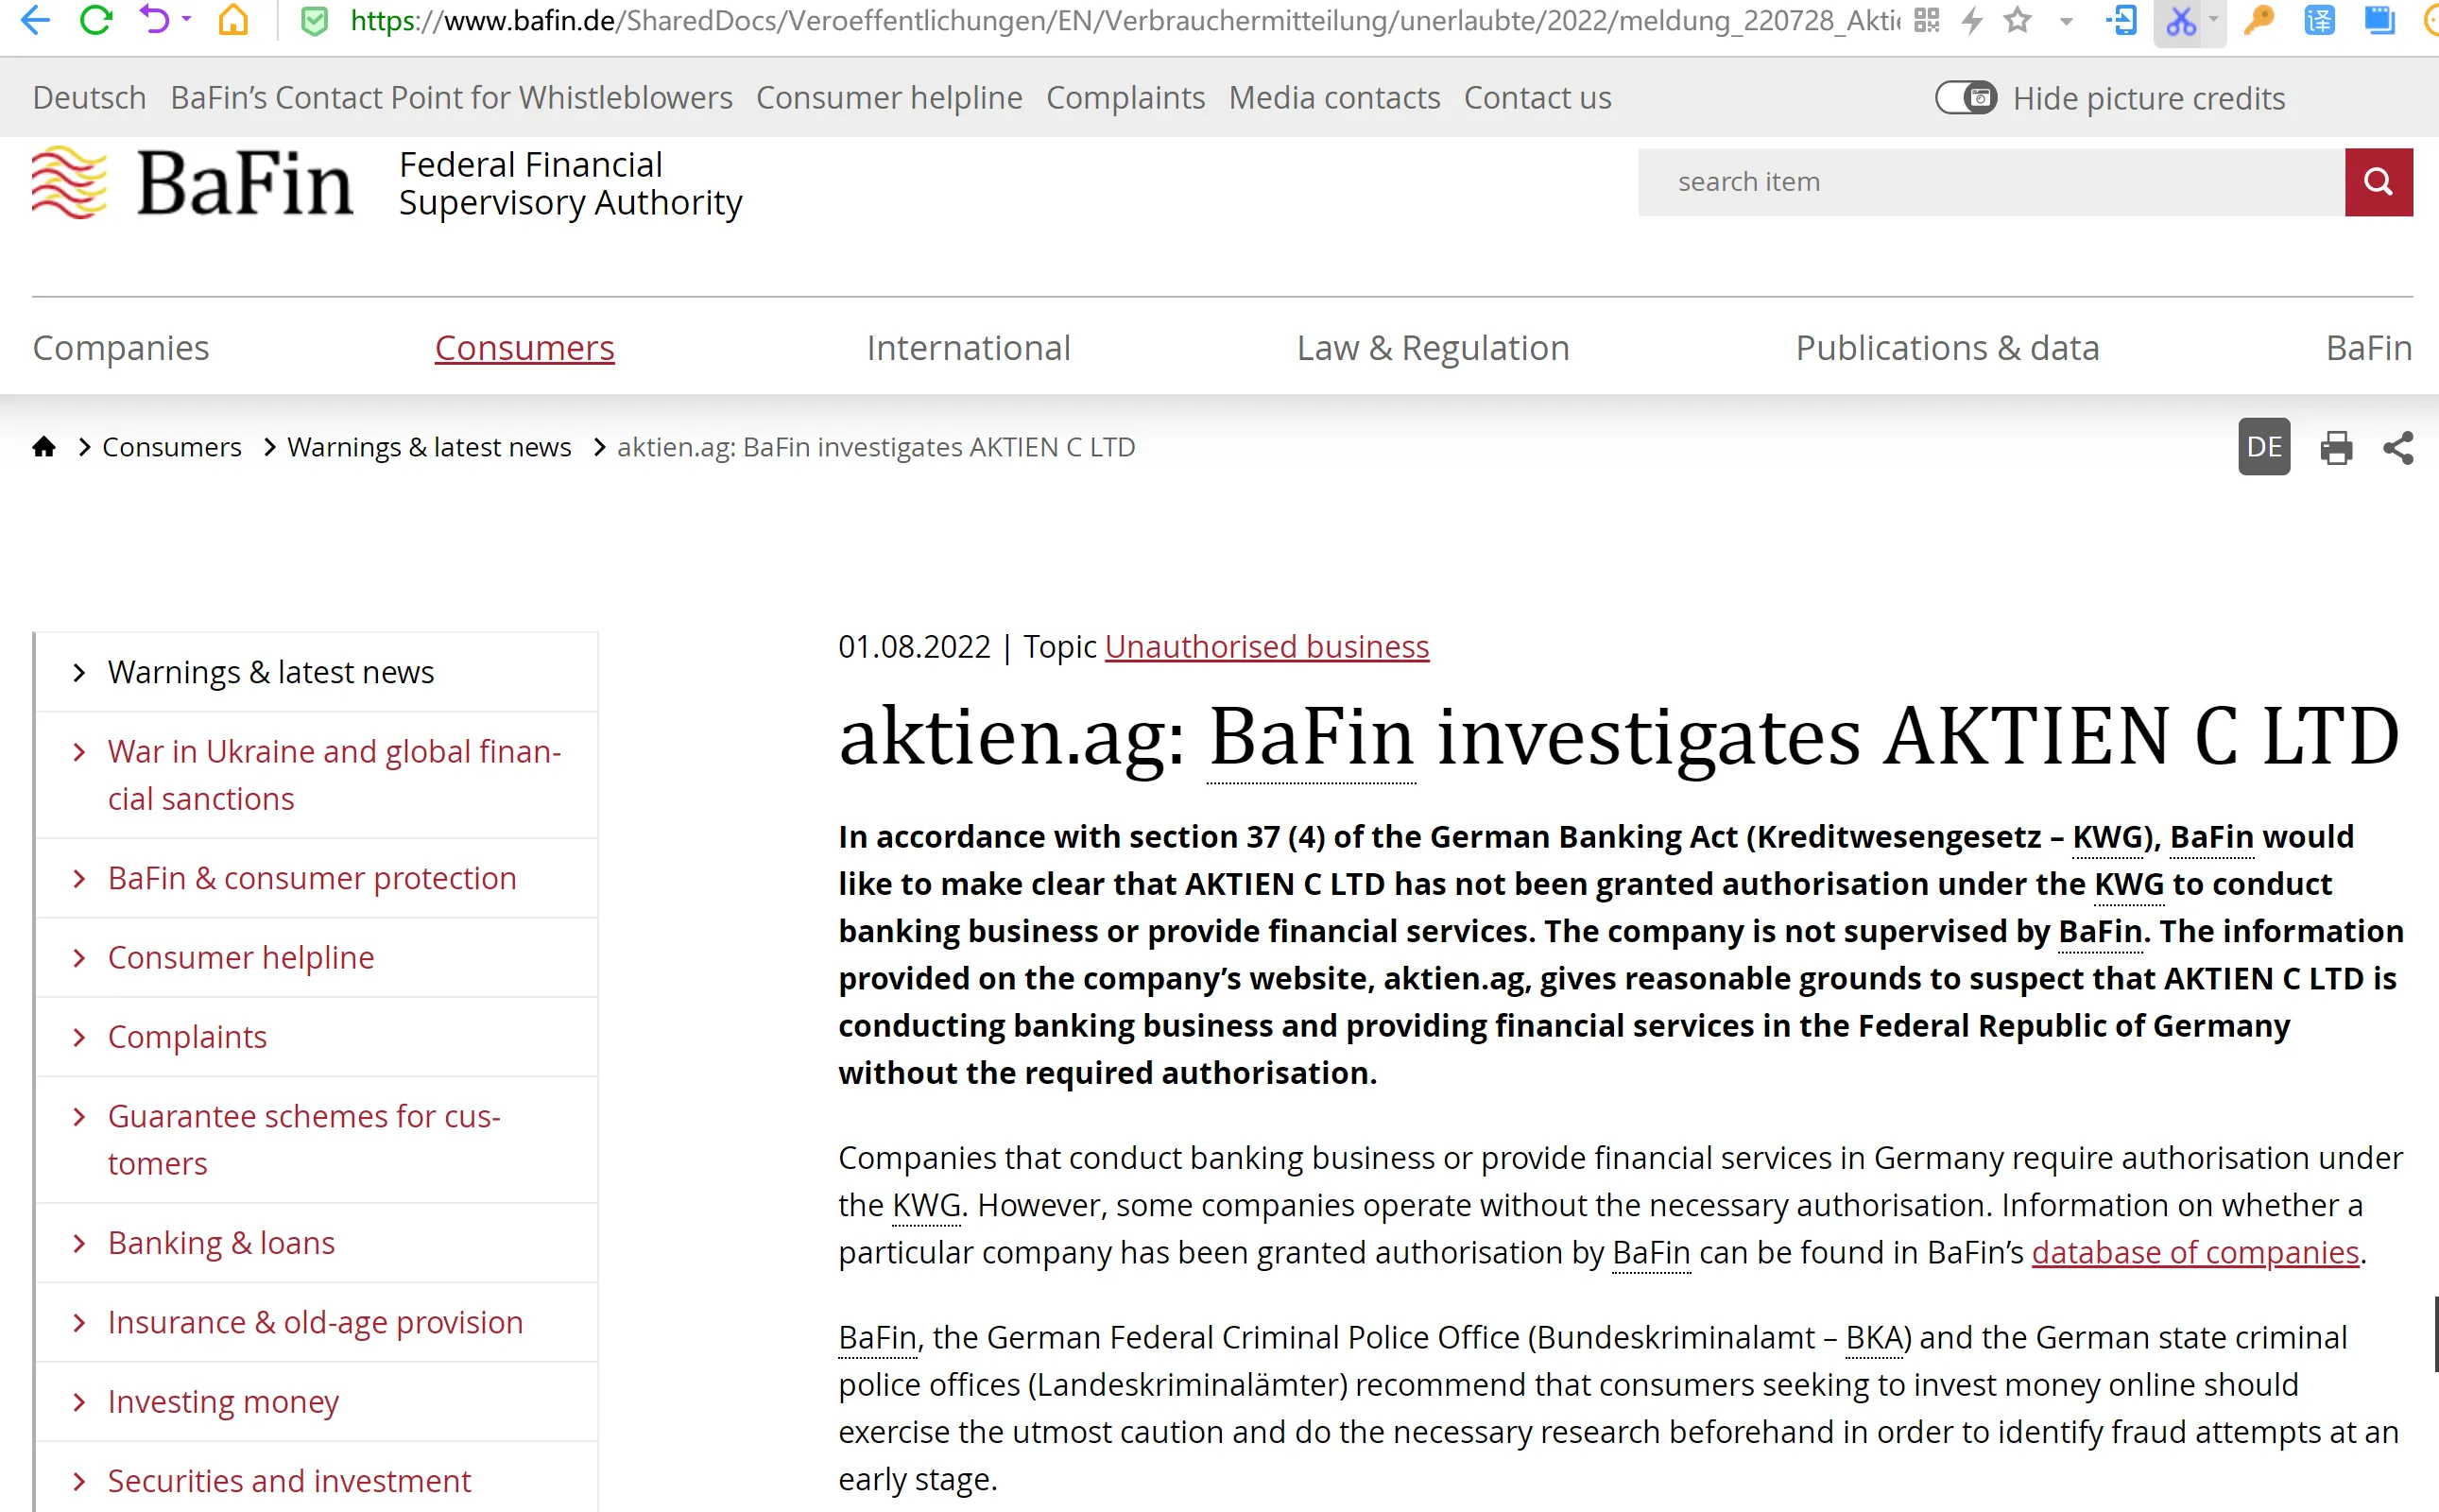Expand Guarantee schemes for customers chevron
This screenshot has height=1512, width=2439.
click(79, 1117)
